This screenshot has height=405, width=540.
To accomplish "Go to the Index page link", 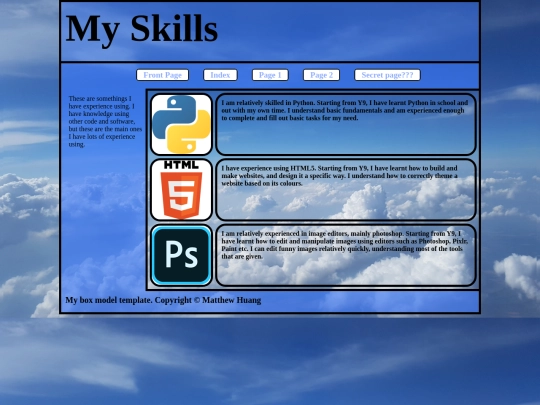I will click(220, 75).
